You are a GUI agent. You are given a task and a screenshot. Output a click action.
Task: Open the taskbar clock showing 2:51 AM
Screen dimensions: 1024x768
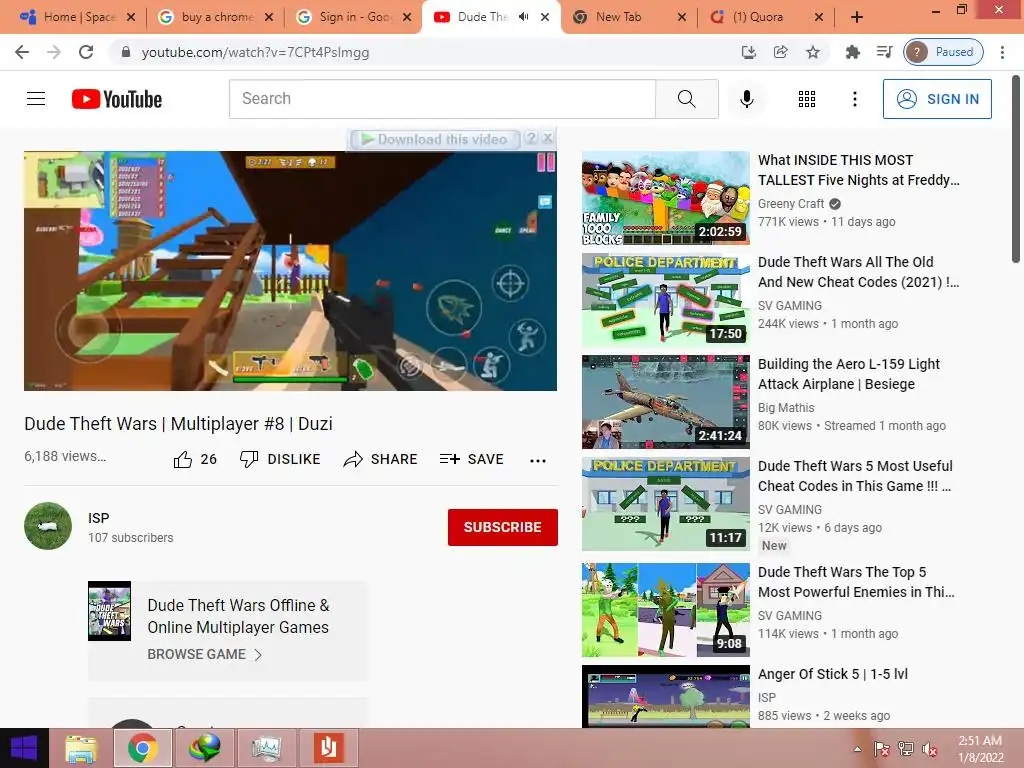(980, 749)
